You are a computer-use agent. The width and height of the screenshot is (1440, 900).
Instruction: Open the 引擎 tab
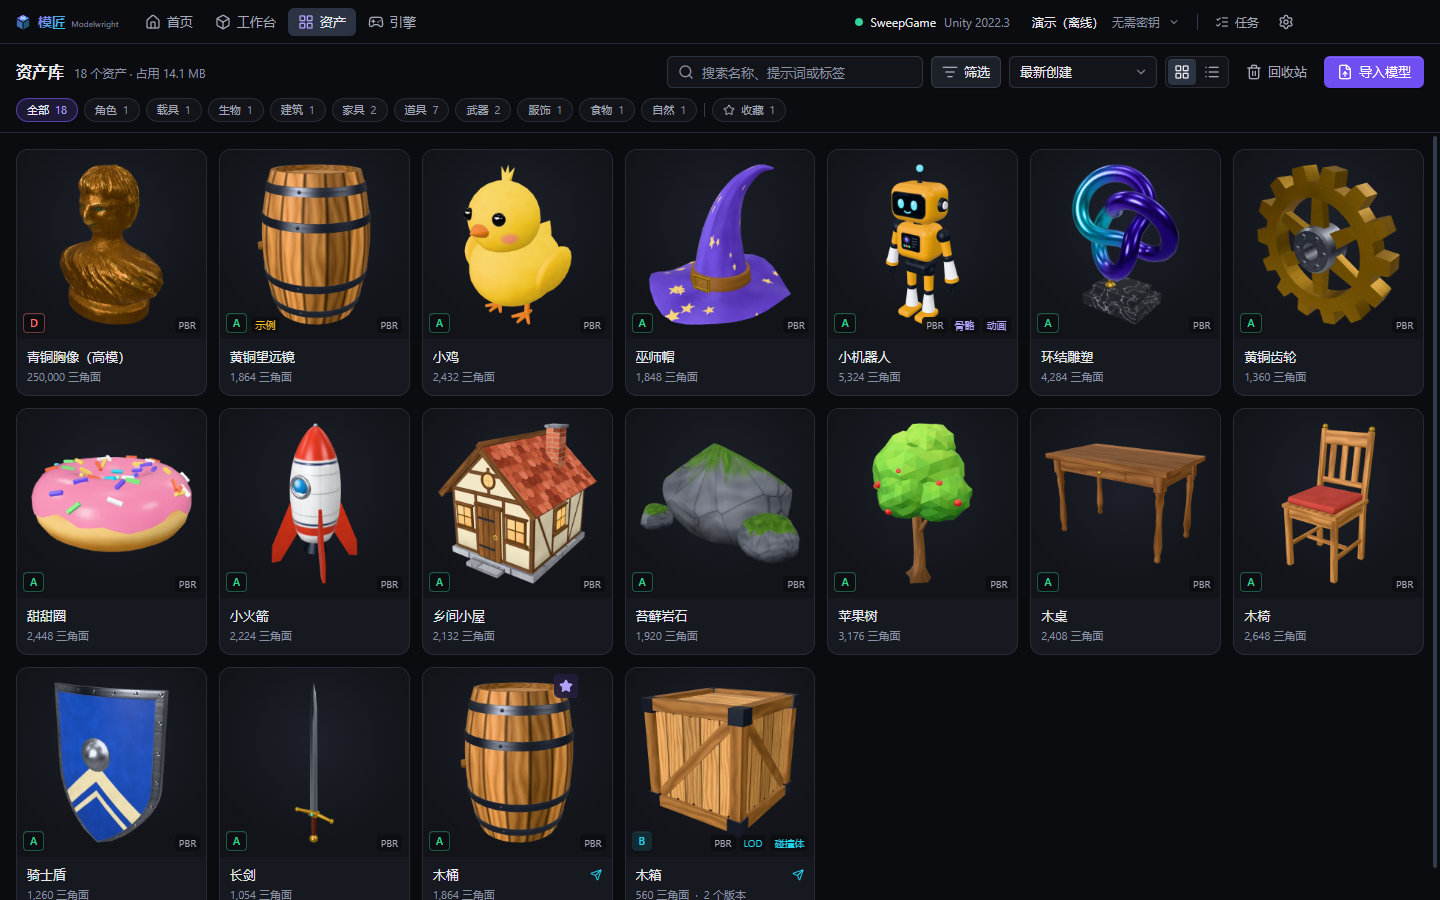[x=392, y=22]
